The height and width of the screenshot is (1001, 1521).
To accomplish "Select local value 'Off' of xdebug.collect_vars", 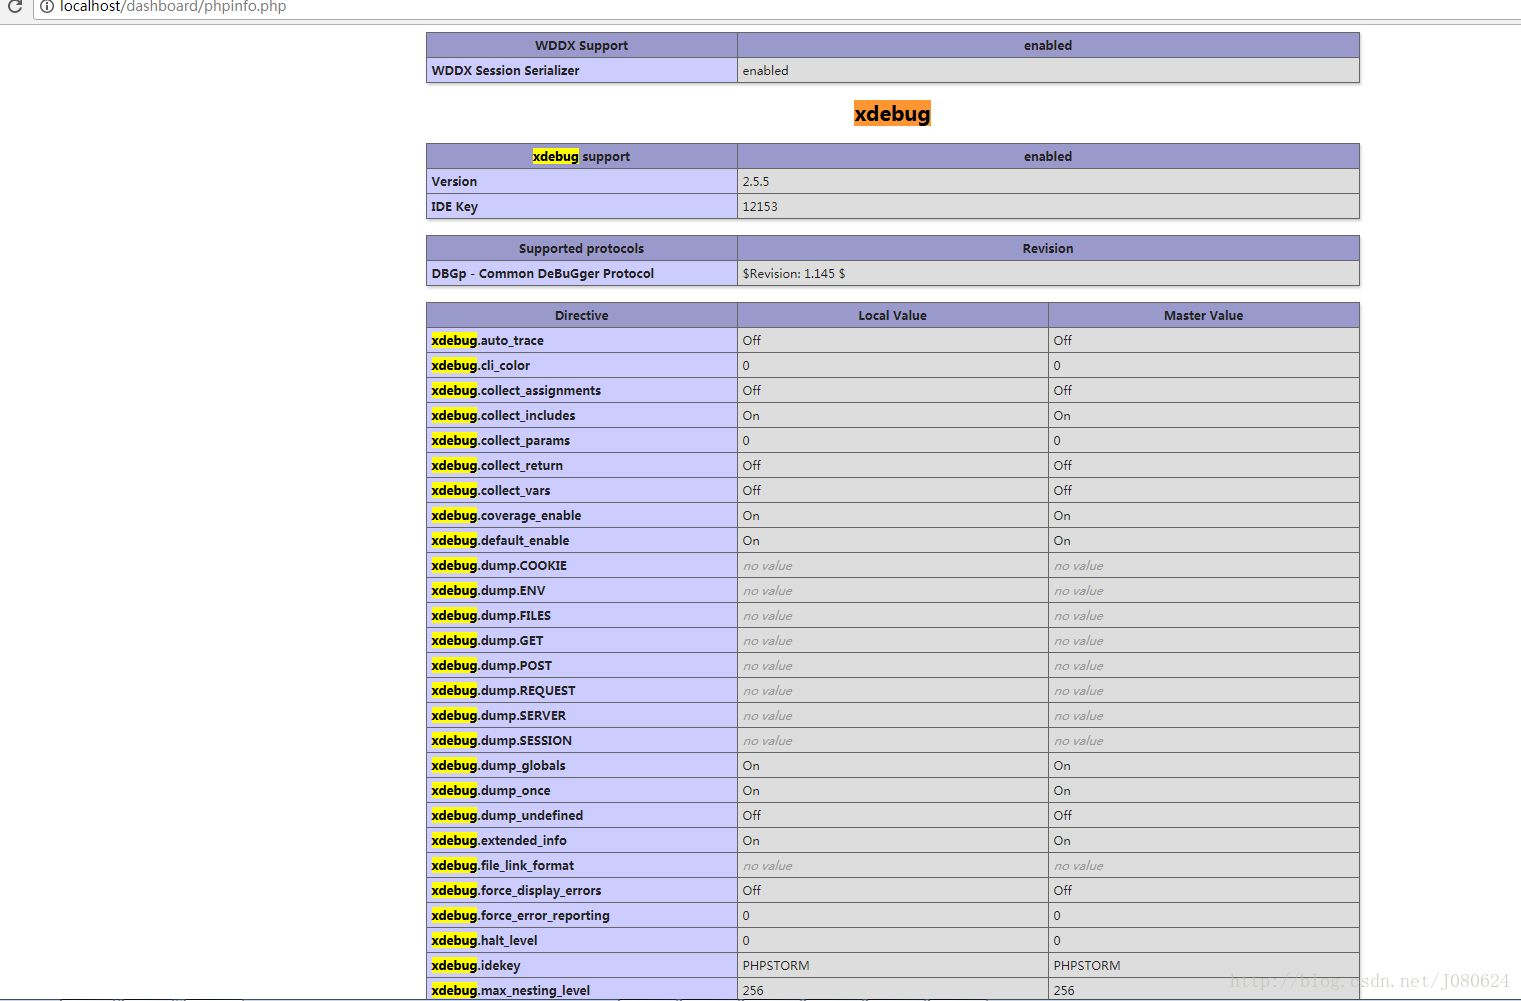I will [x=752, y=490].
